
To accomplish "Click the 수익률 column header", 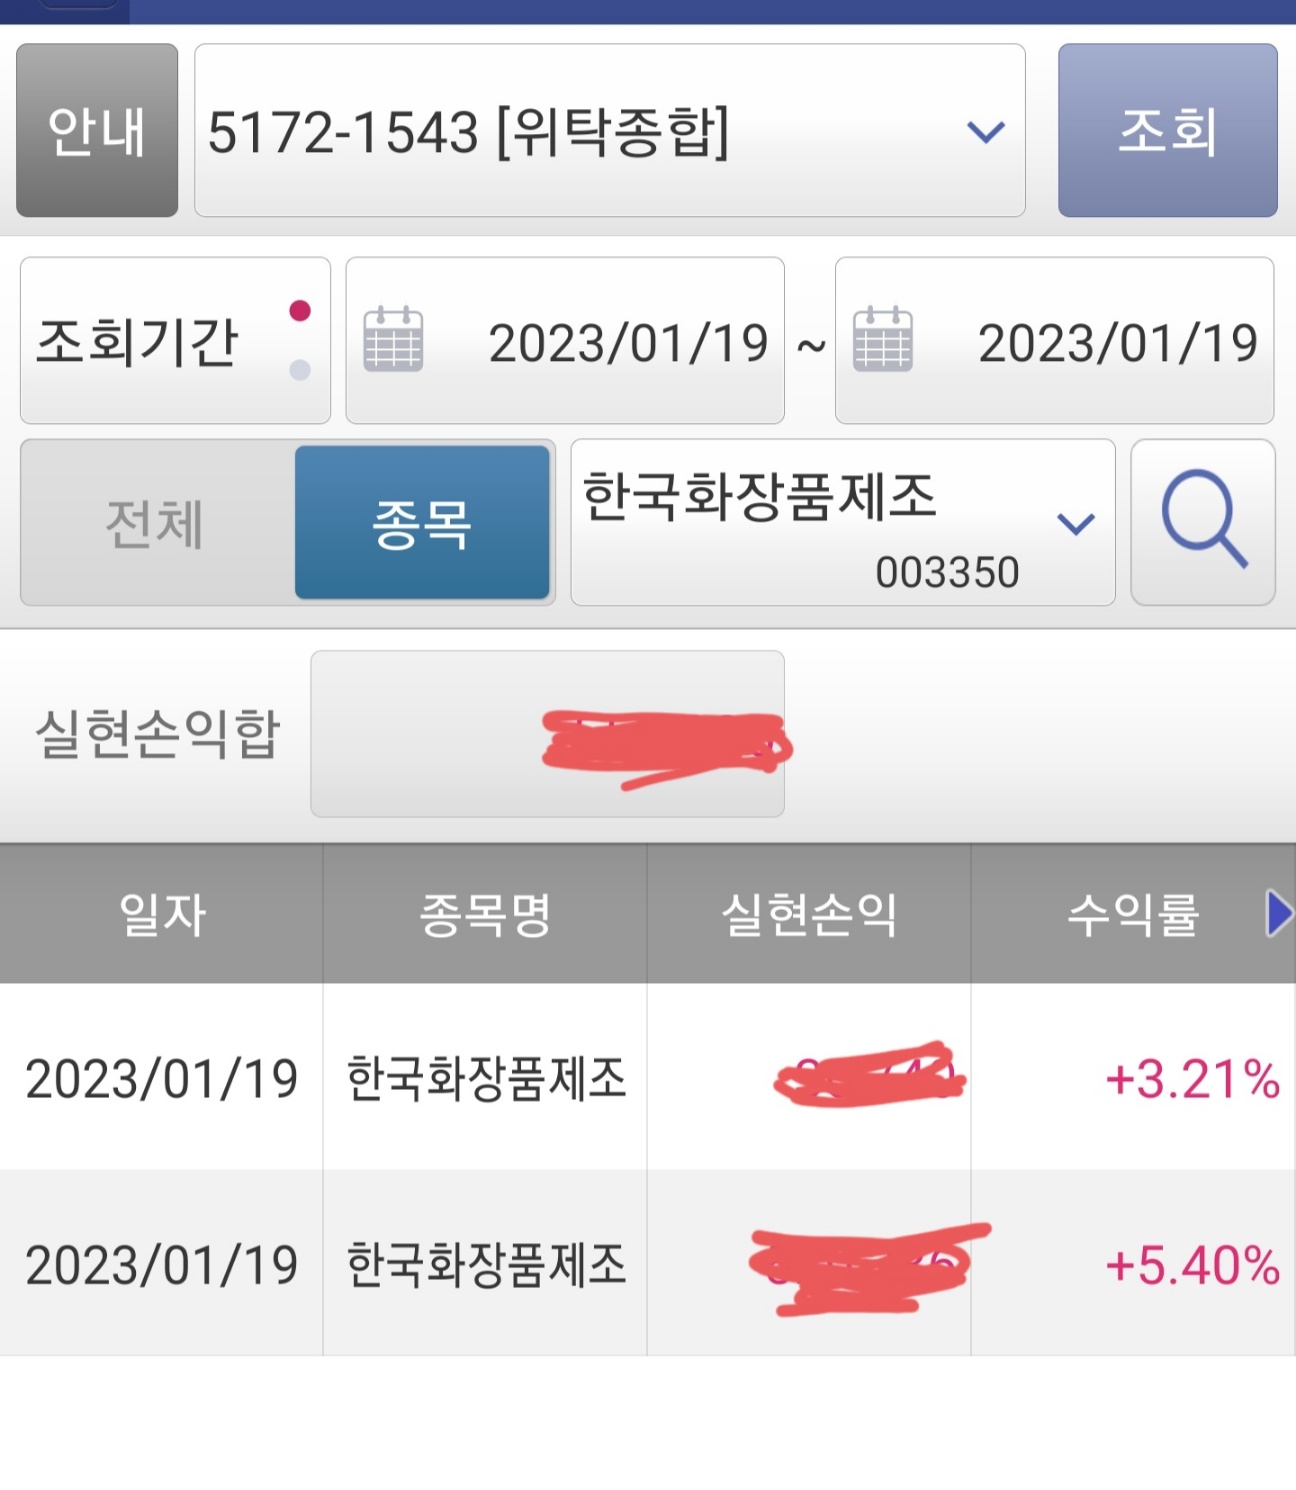I will tap(1132, 914).
